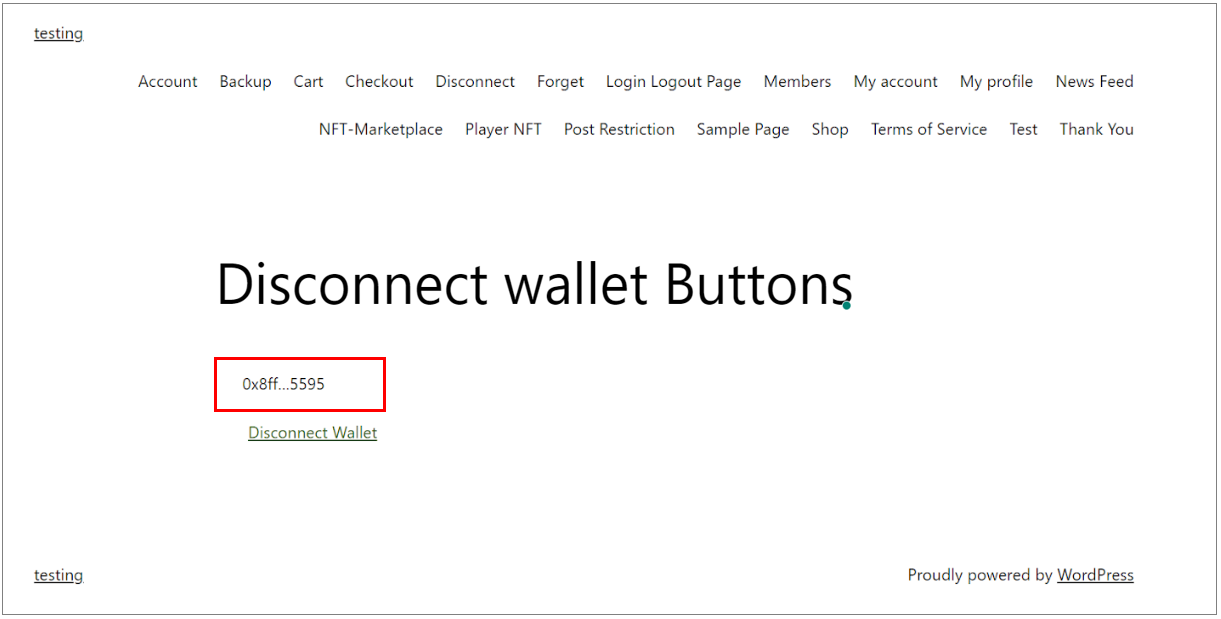The image size is (1221, 619).
Task: Click the wallet address 0x8ff...5595
Action: pos(284,384)
